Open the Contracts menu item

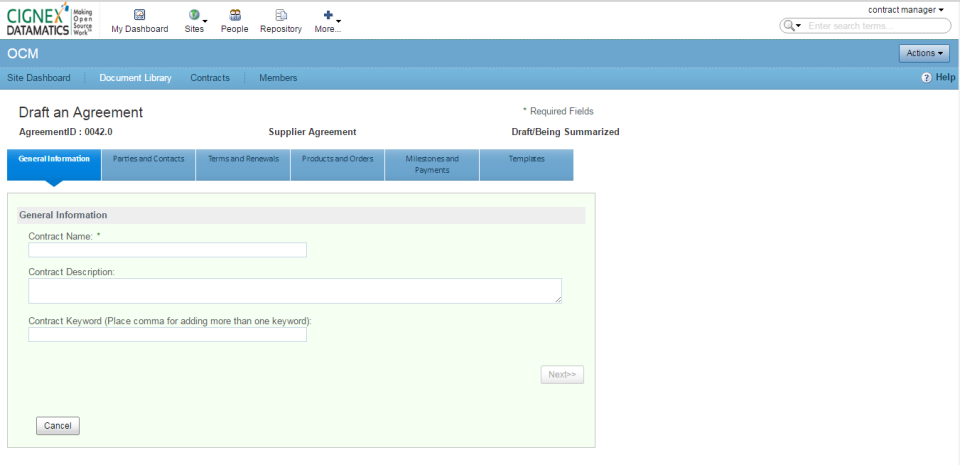pos(210,78)
